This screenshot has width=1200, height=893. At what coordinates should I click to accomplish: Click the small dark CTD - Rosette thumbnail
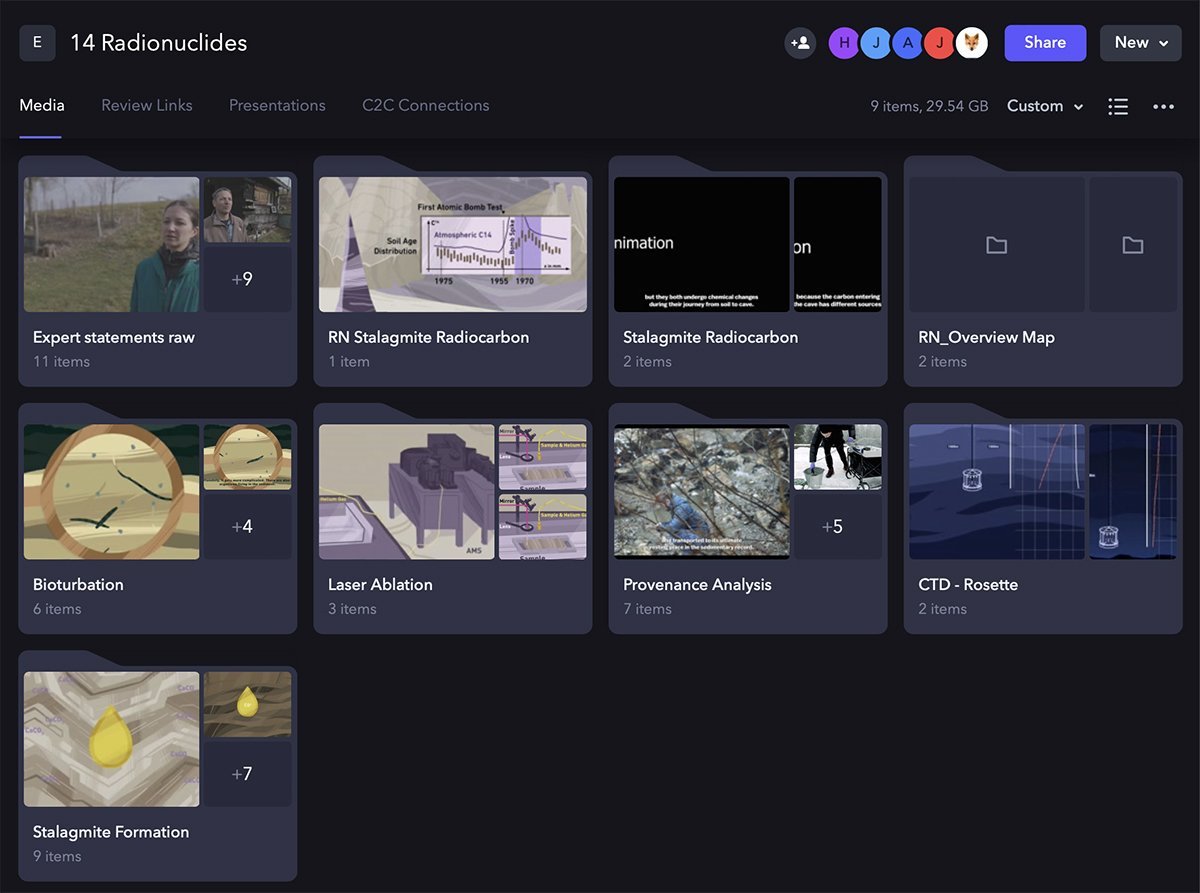(1133, 492)
